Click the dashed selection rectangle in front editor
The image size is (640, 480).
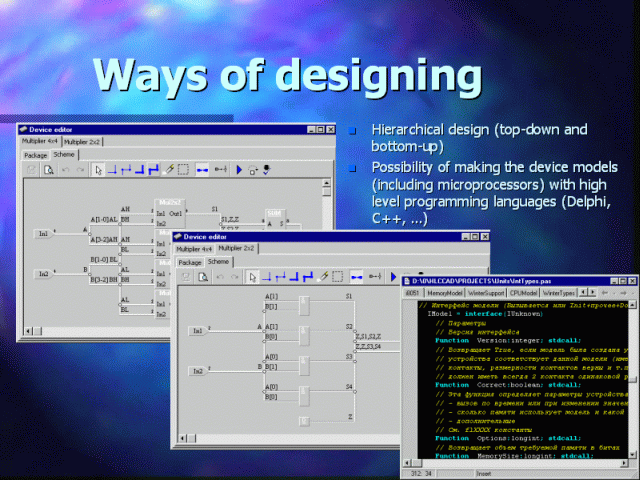338,277
